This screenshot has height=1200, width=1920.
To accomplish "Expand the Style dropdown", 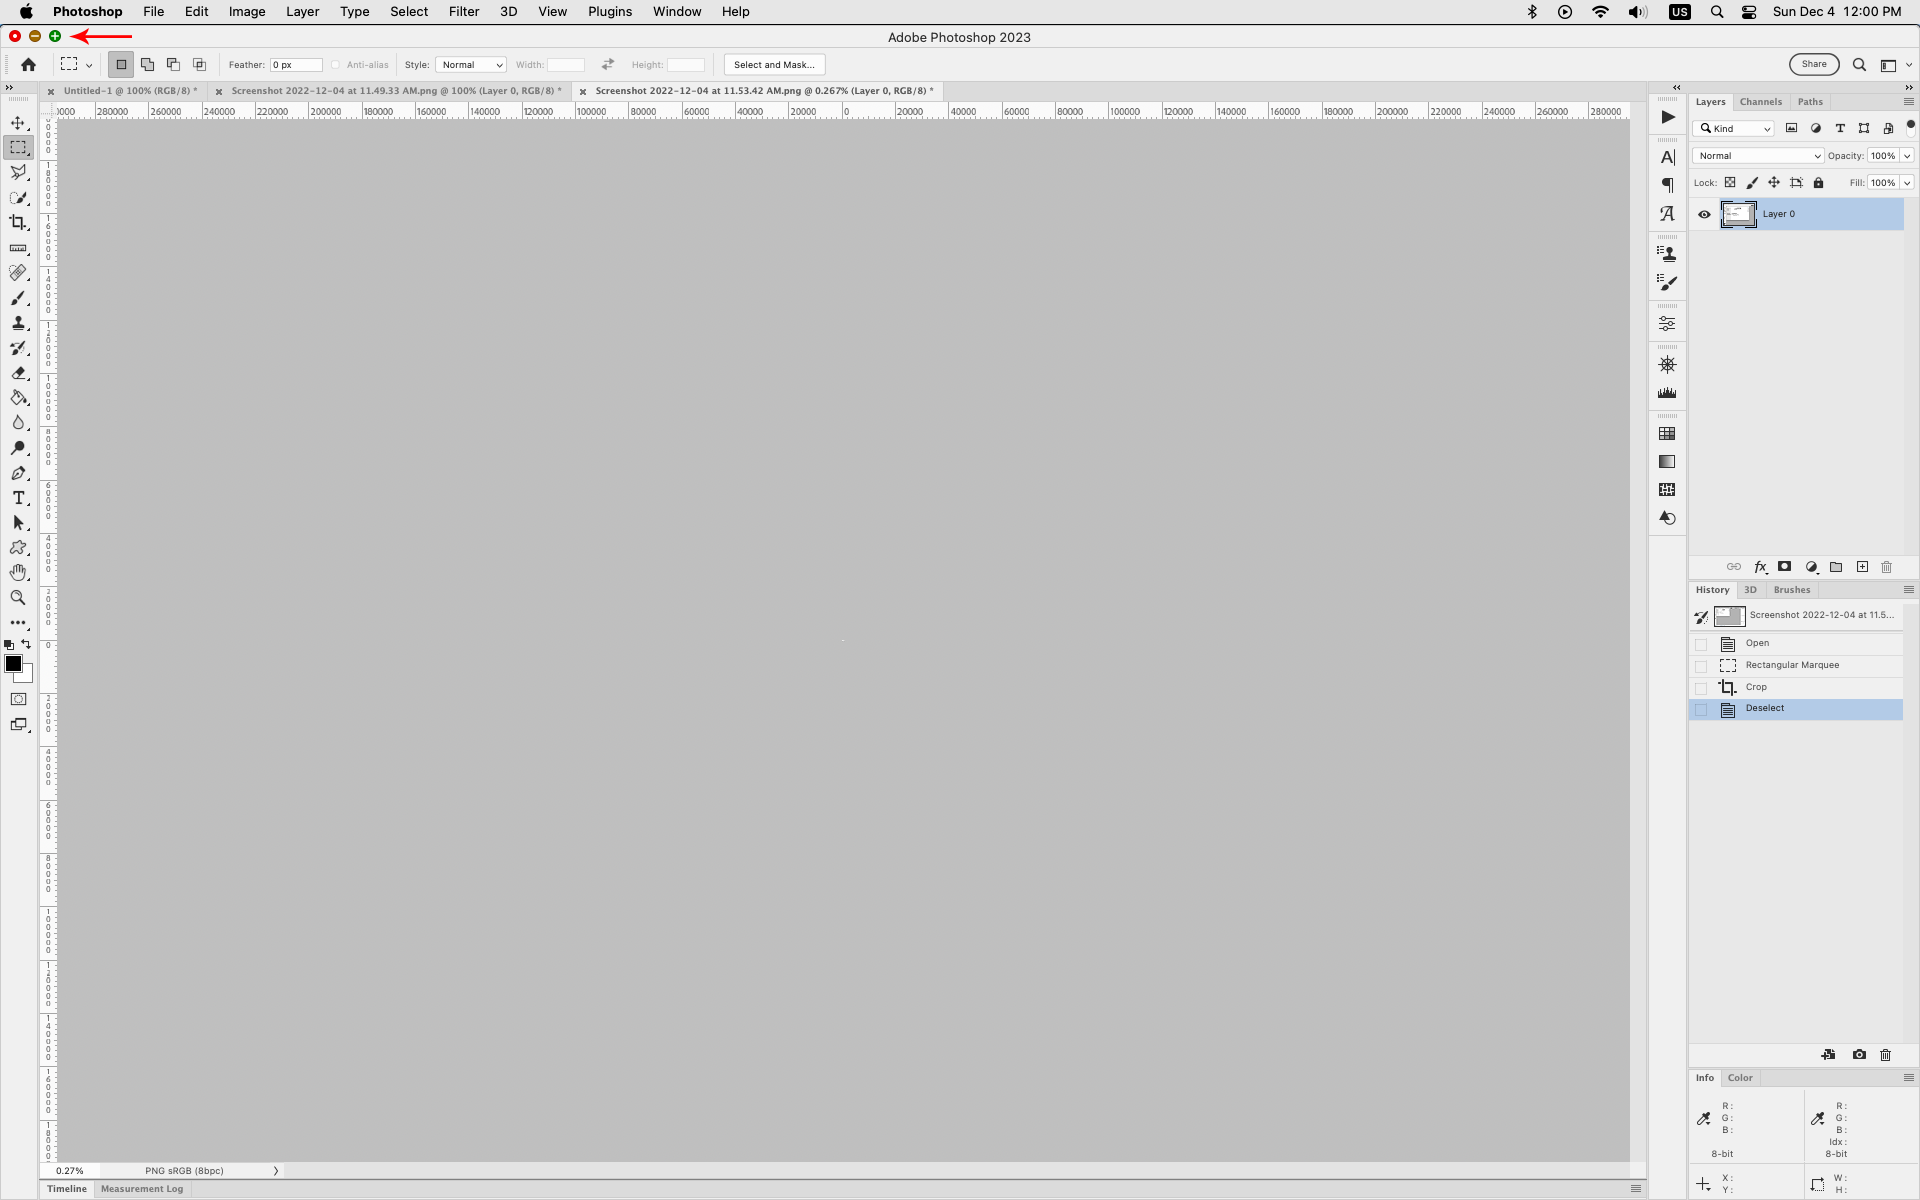I will coord(470,64).
